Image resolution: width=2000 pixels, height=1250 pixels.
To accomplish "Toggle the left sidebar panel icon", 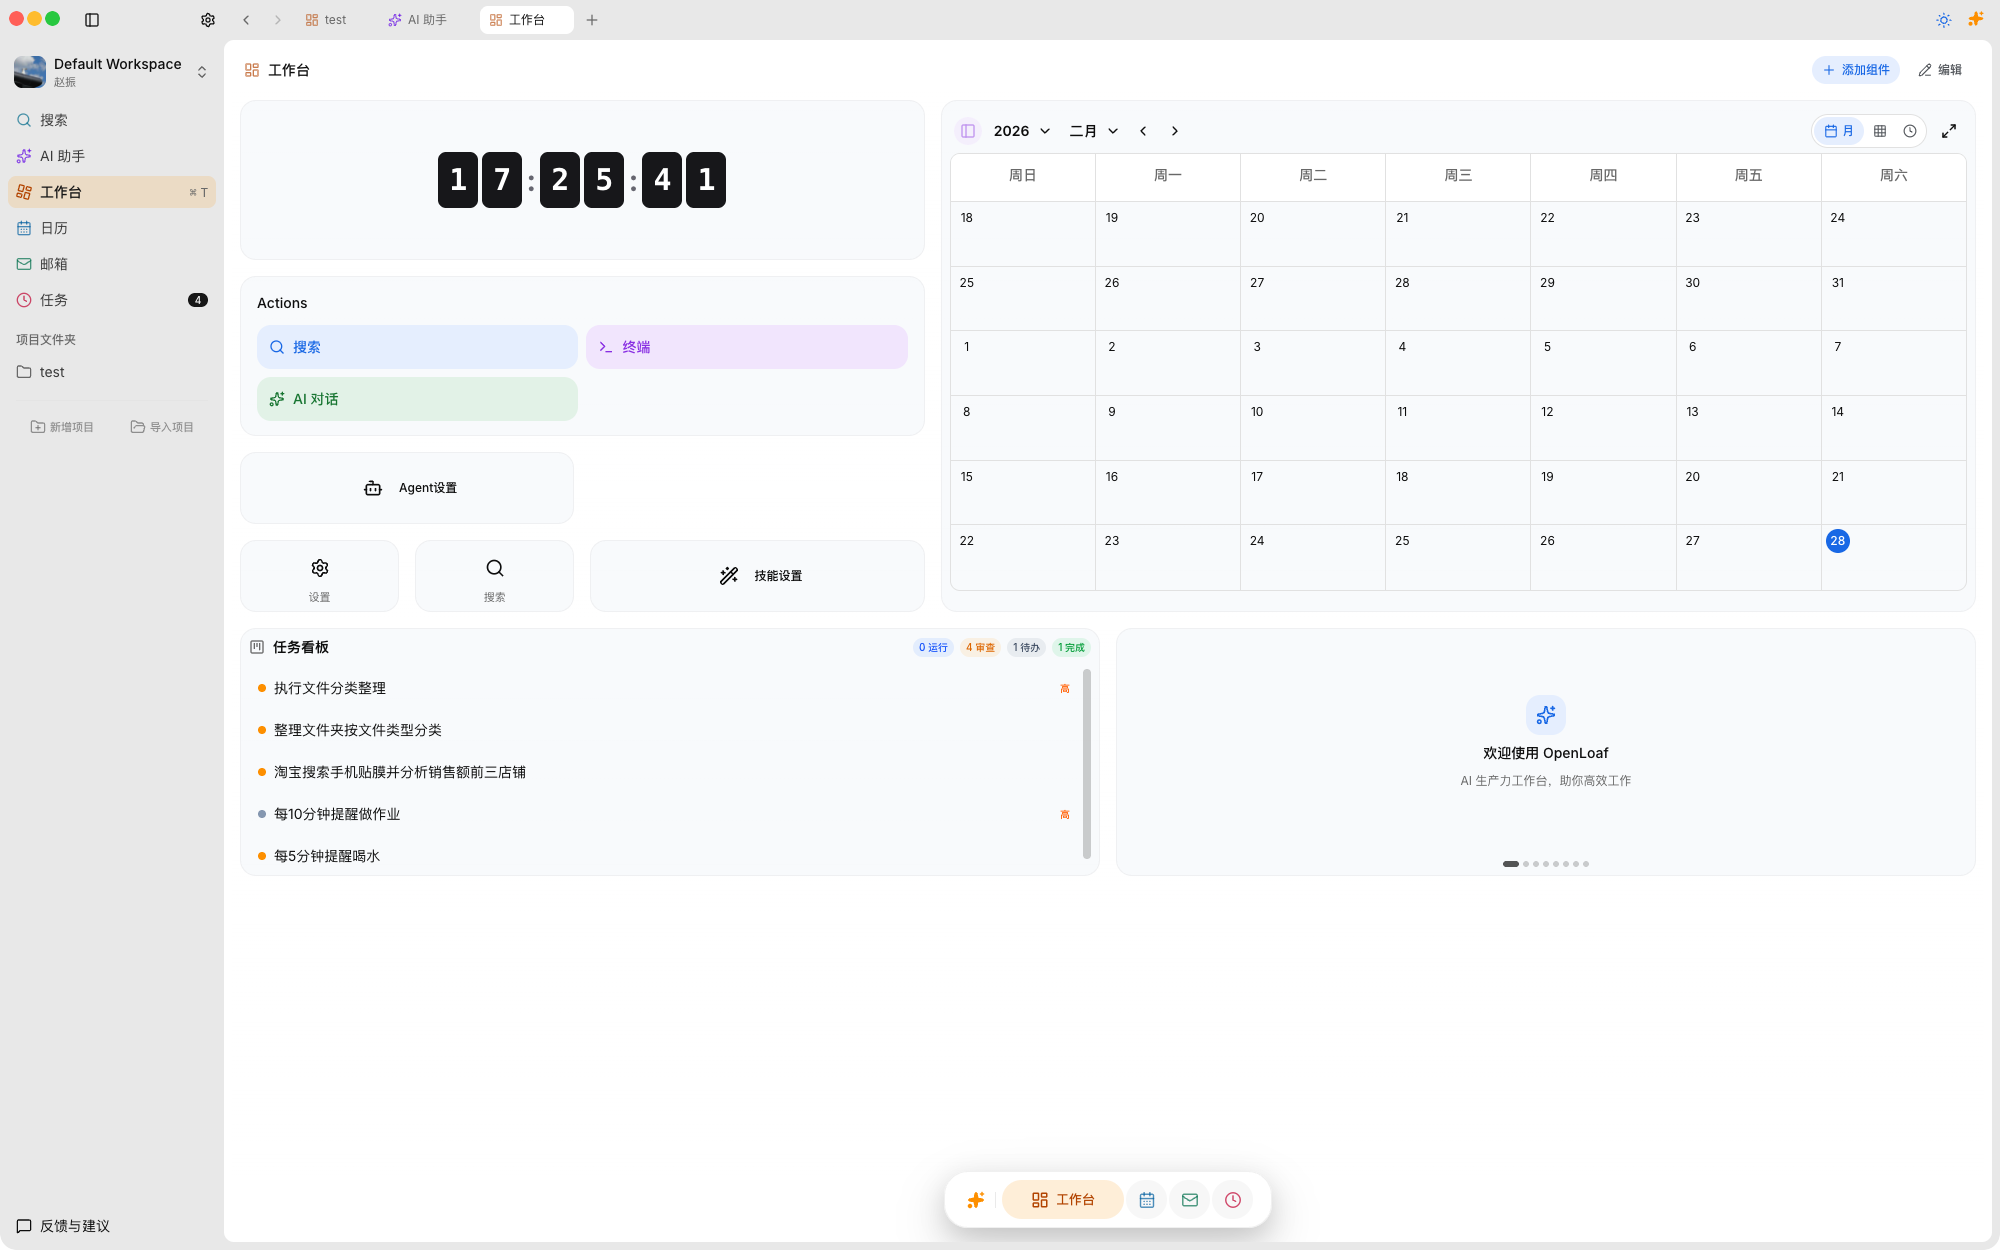I will tap(92, 20).
